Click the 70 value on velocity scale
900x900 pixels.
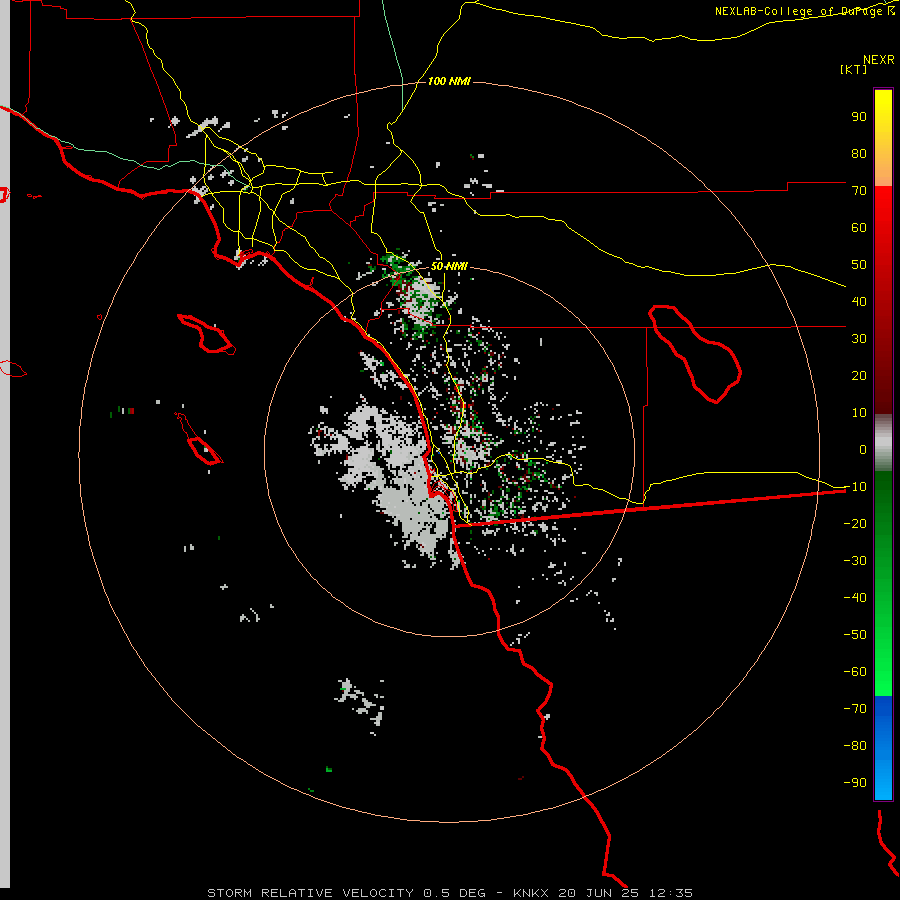(x=859, y=191)
